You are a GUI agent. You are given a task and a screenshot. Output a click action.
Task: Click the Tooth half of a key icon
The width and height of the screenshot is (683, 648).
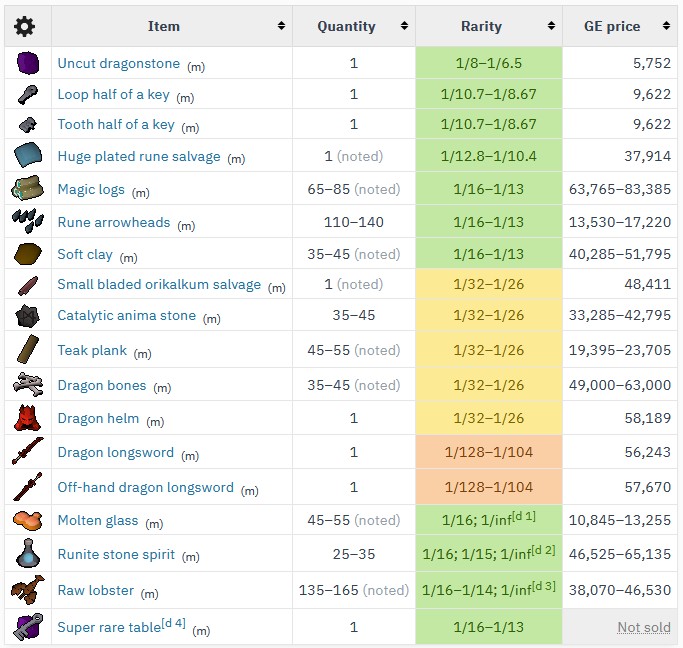(x=28, y=125)
